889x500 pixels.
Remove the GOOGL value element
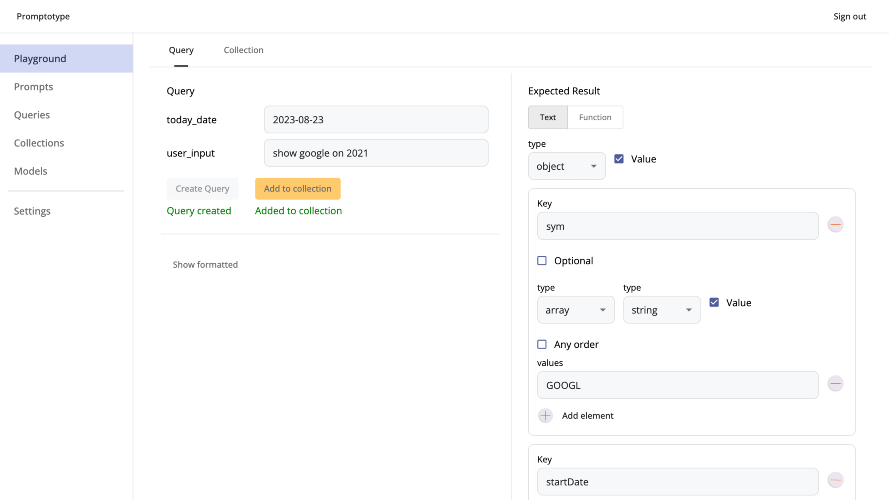click(x=835, y=384)
